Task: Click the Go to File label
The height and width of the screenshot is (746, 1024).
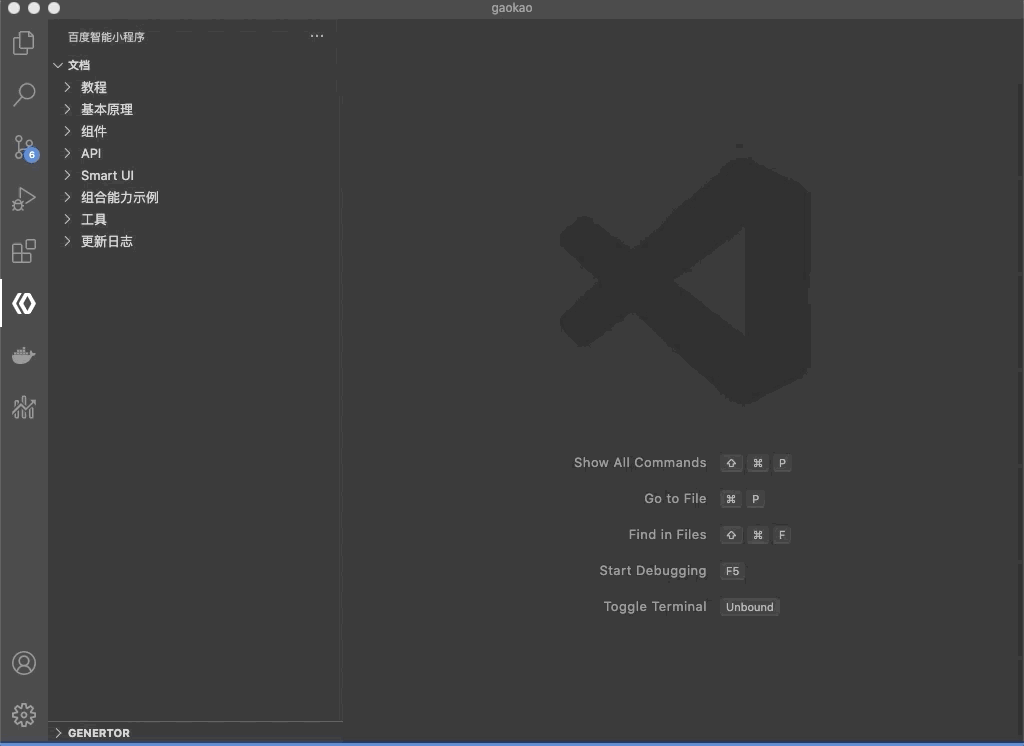Action: [675, 498]
